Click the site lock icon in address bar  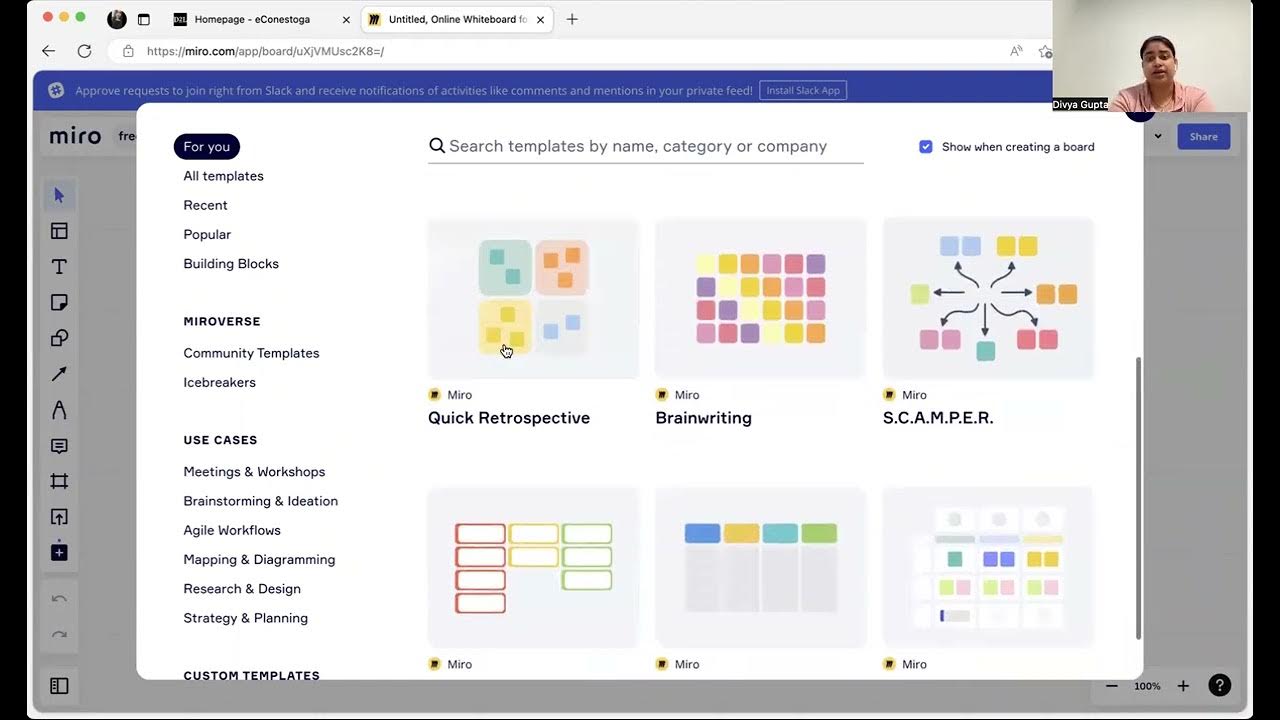click(x=128, y=51)
